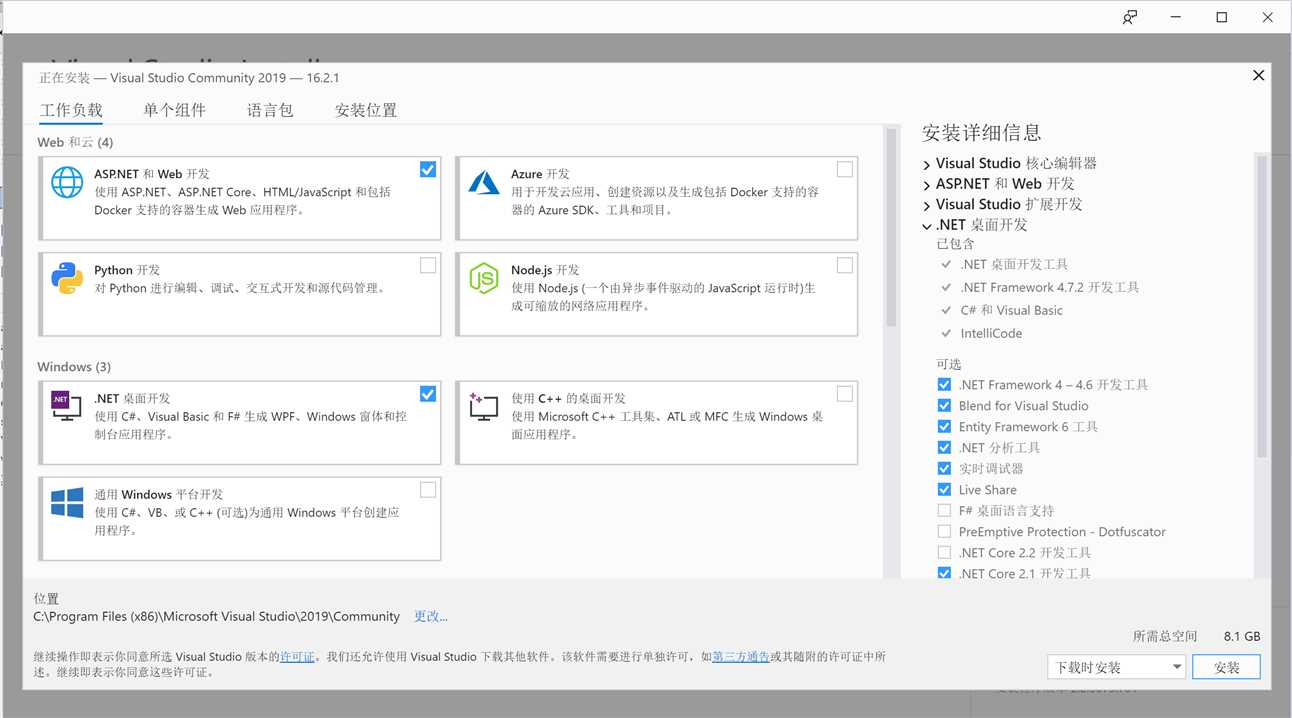This screenshot has width=1292, height=718.
Task: Minimize the Visual Studio Installer window
Action: 1176,17
